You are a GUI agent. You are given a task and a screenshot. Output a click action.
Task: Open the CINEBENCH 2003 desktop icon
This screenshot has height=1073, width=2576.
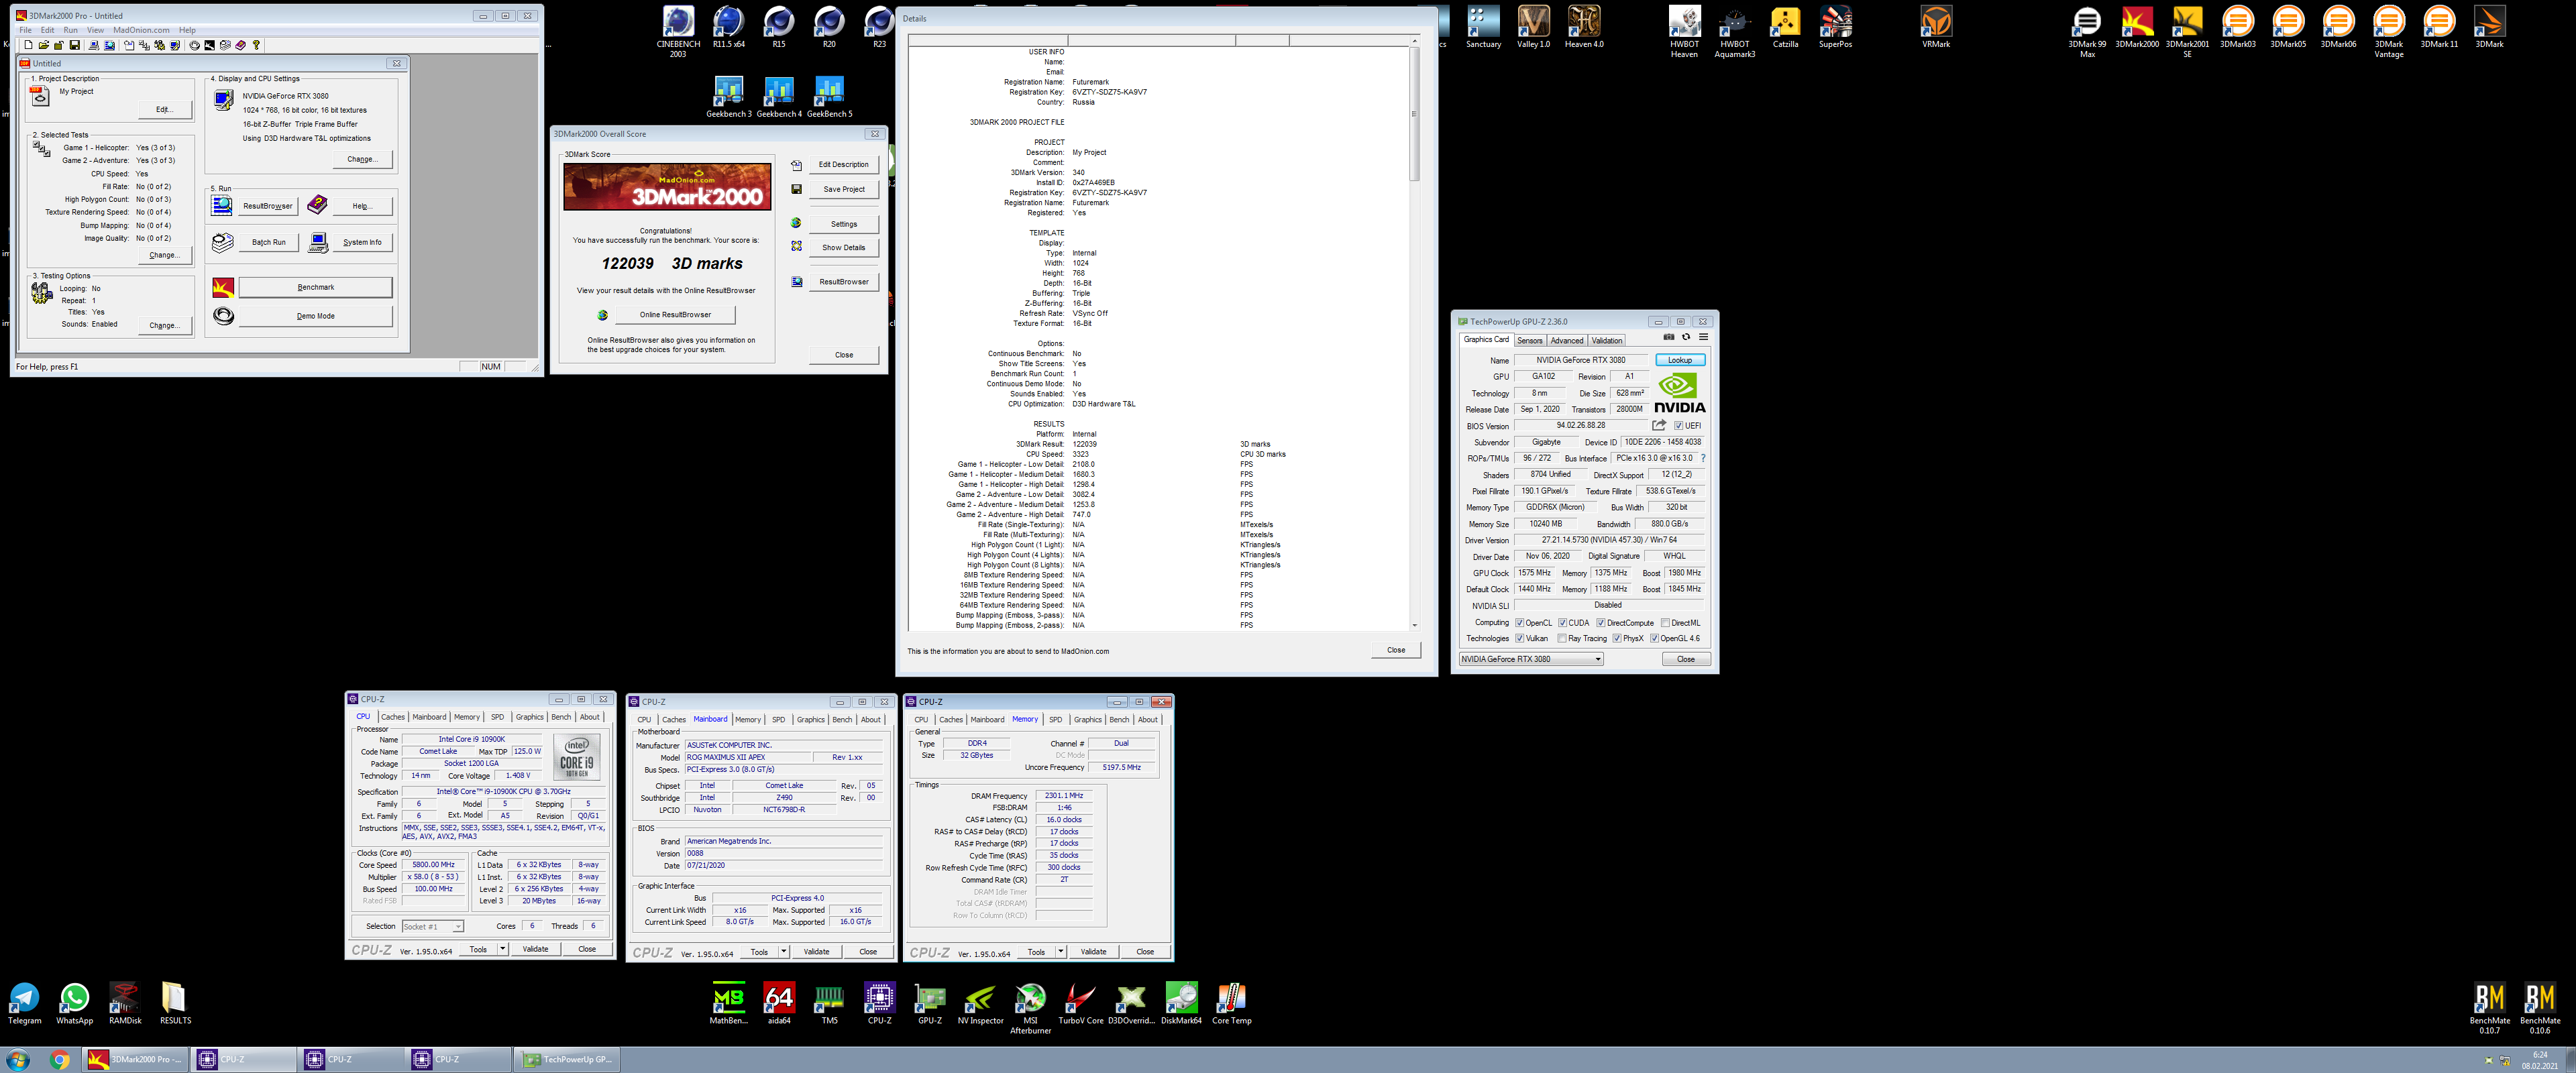678,31
